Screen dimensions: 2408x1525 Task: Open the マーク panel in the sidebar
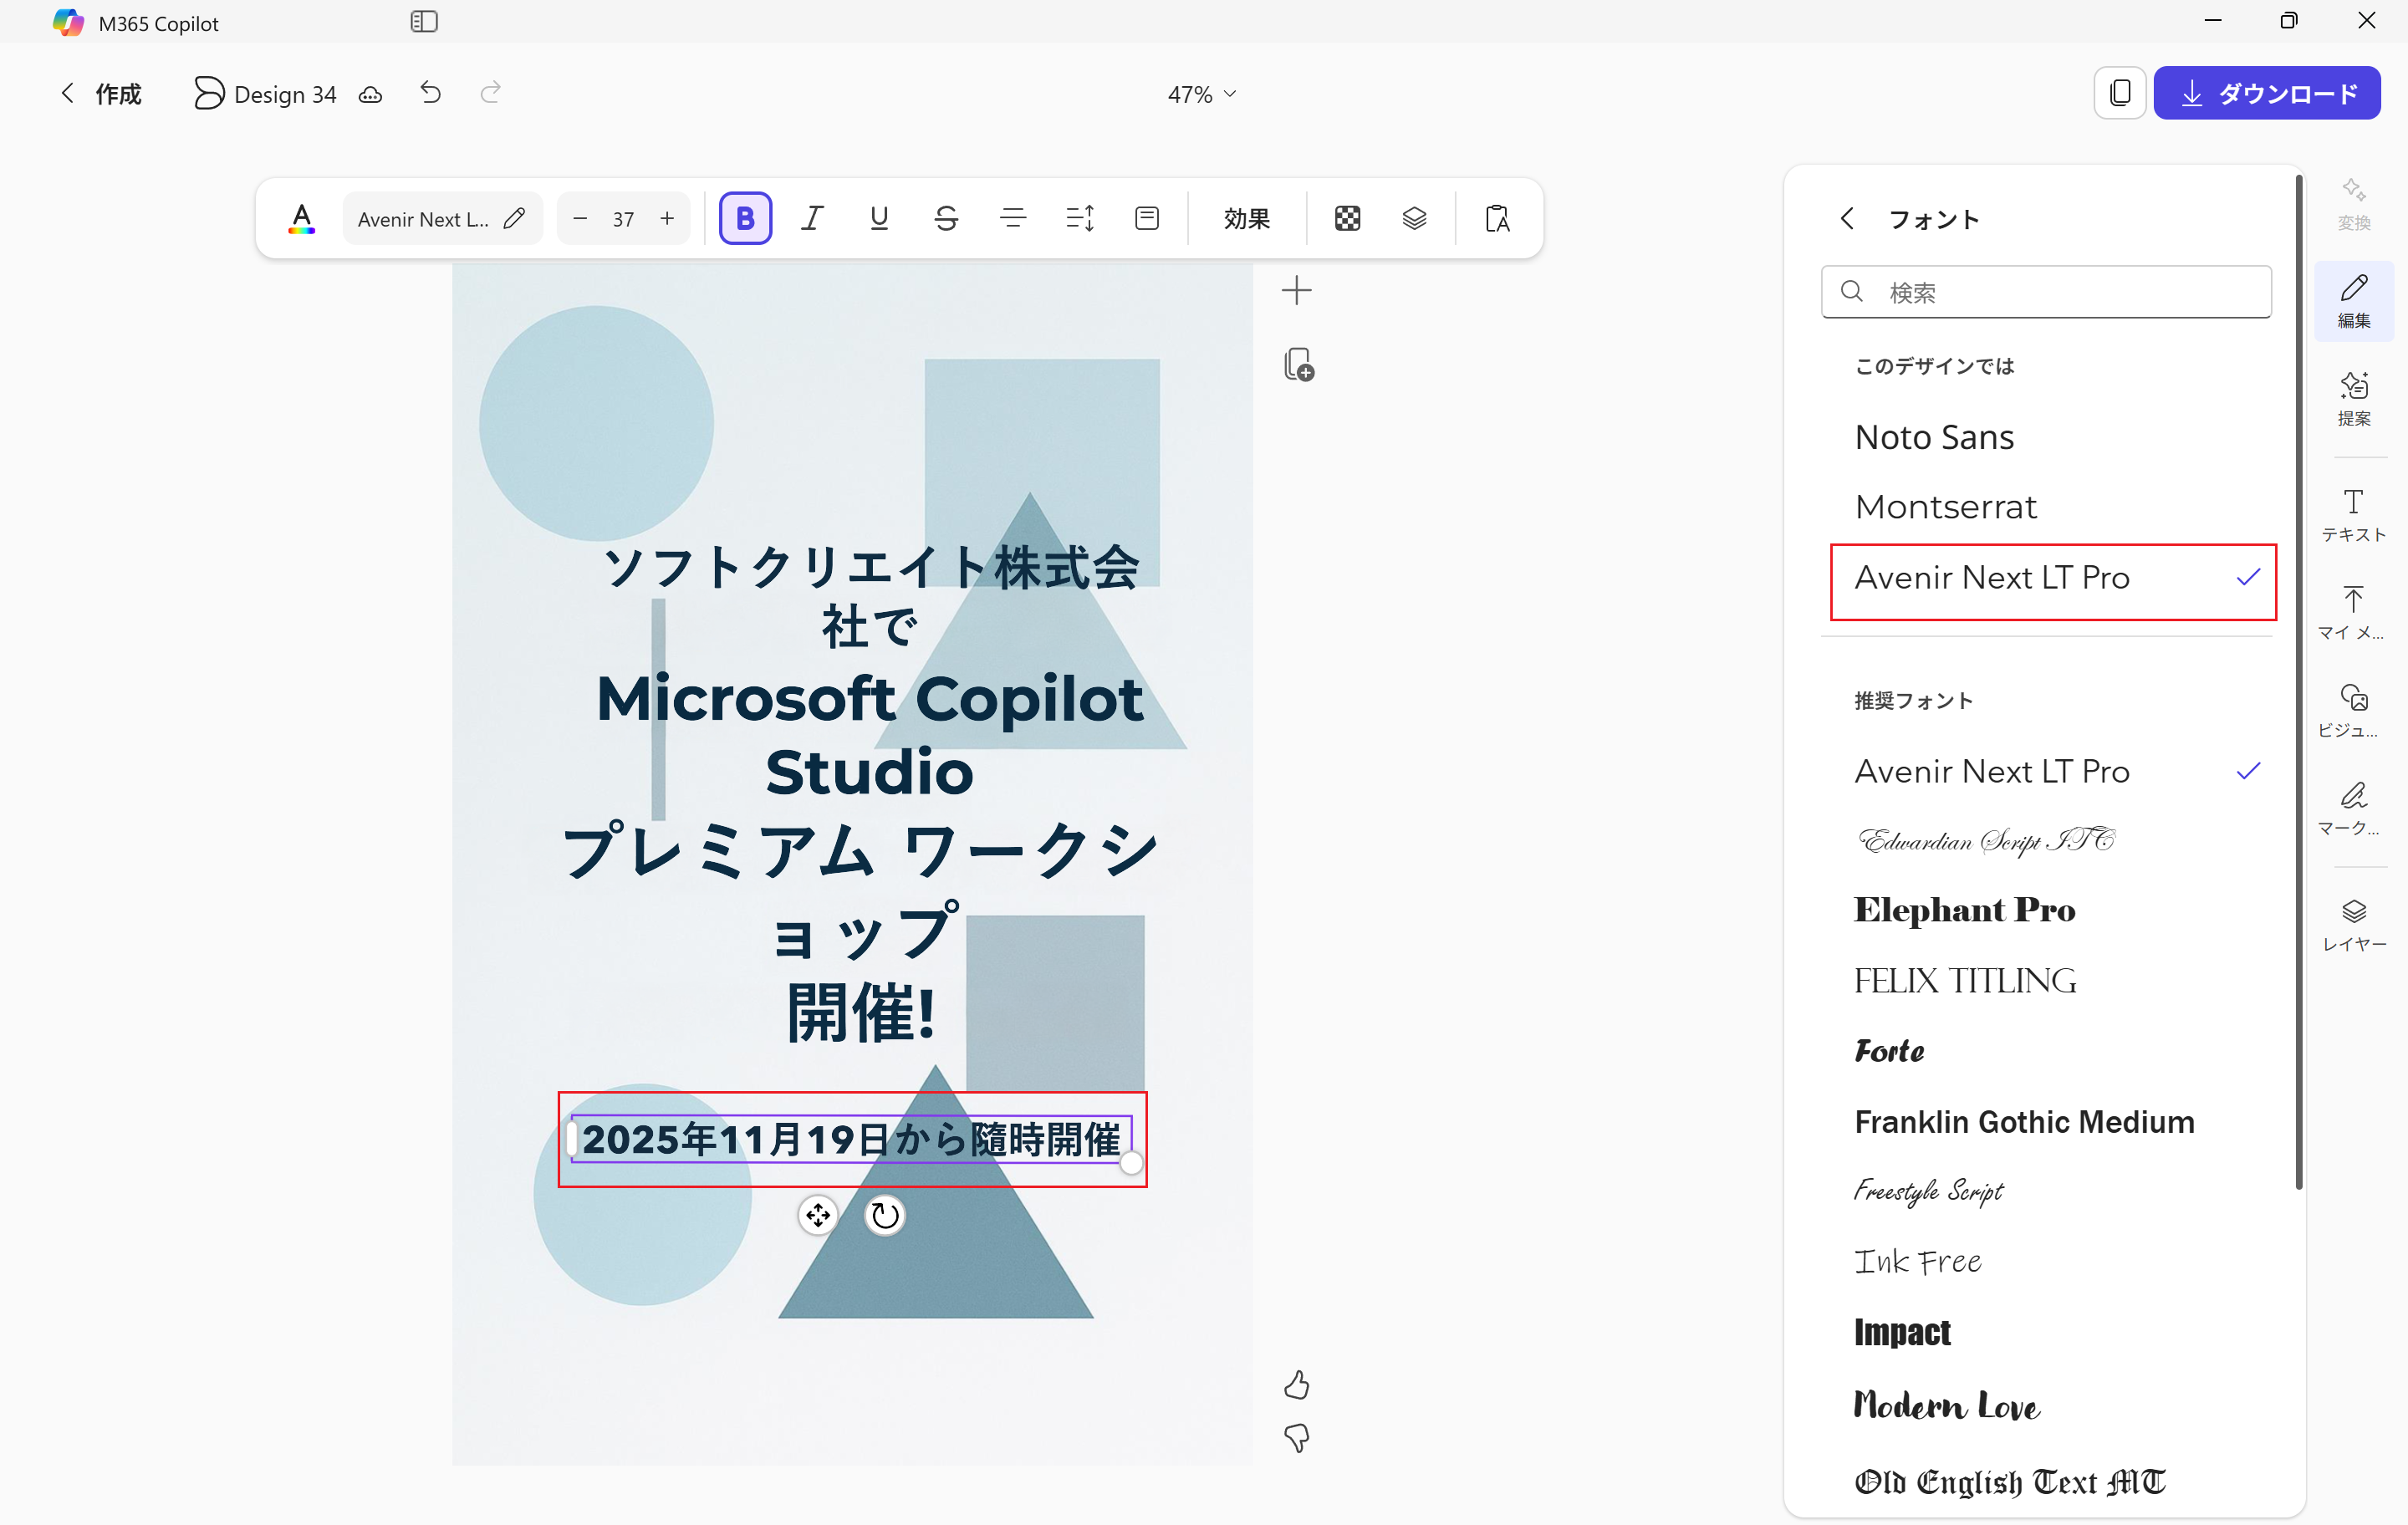(2352, 808)
